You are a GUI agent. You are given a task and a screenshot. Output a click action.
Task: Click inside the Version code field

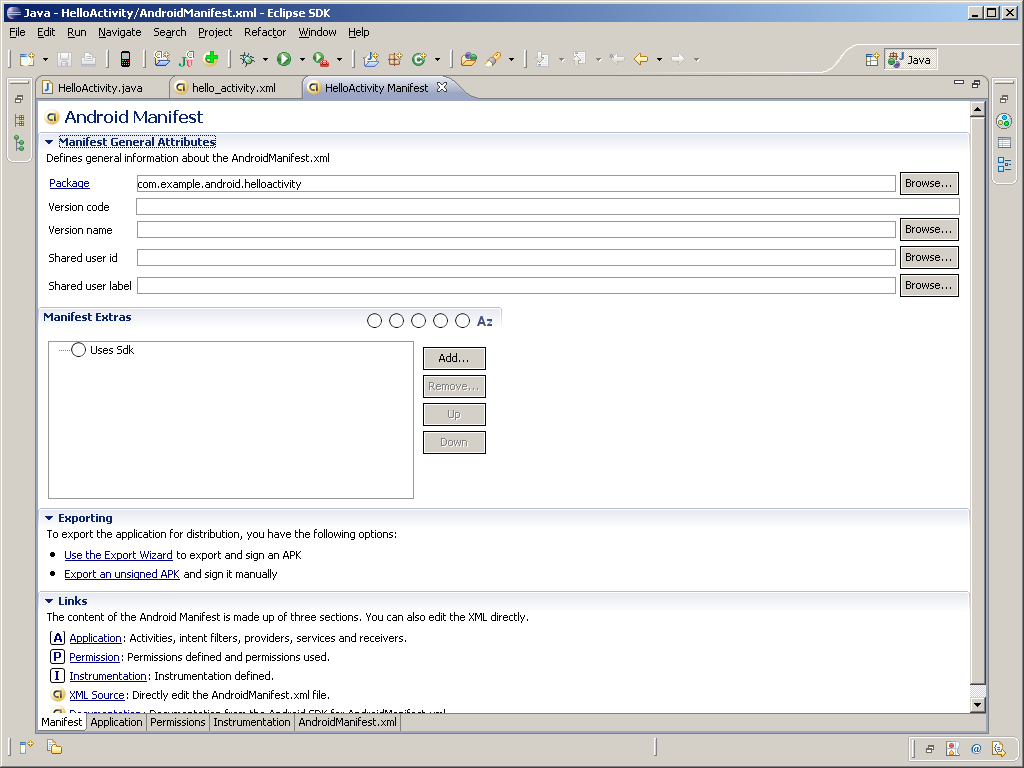point(547,207)
